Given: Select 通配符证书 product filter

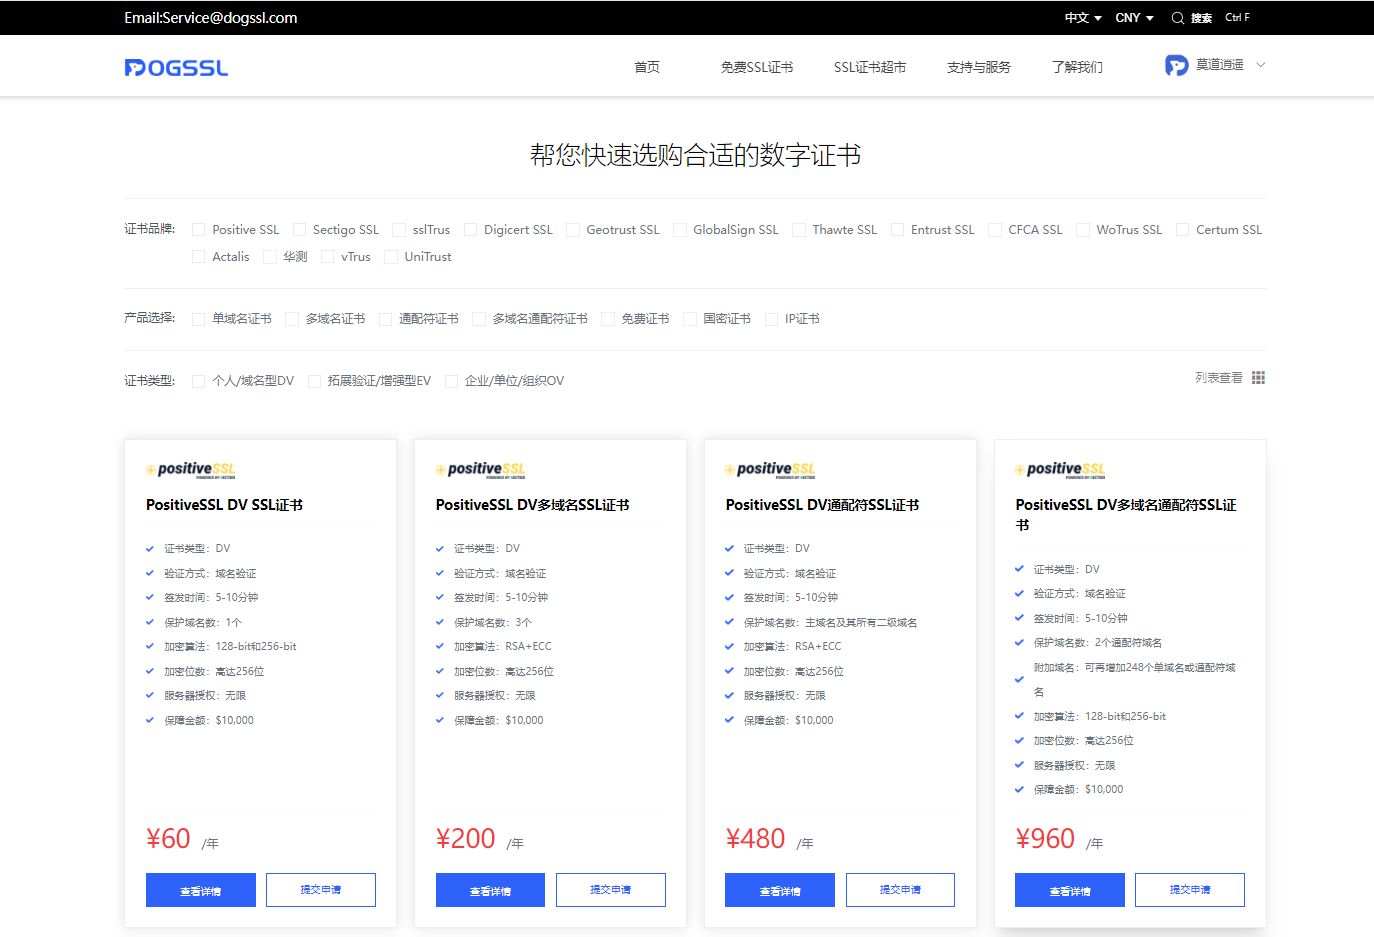Looking at the screenshot, I should 385,319.
